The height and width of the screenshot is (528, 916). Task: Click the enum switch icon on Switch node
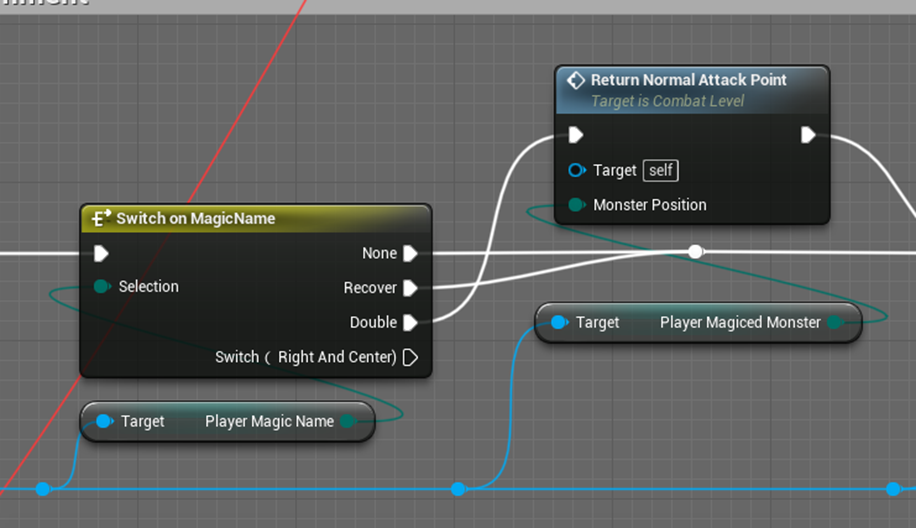click(x=101, y=218)
